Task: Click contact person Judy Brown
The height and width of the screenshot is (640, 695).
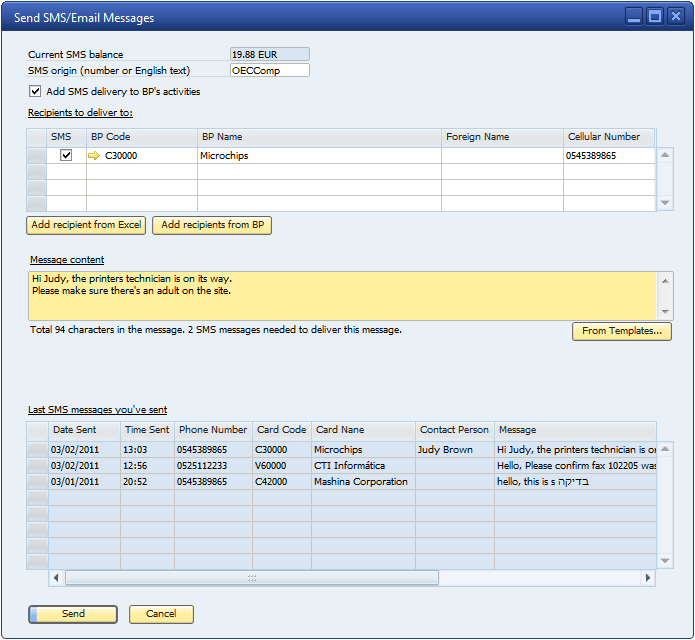Action: click(454, 450)
